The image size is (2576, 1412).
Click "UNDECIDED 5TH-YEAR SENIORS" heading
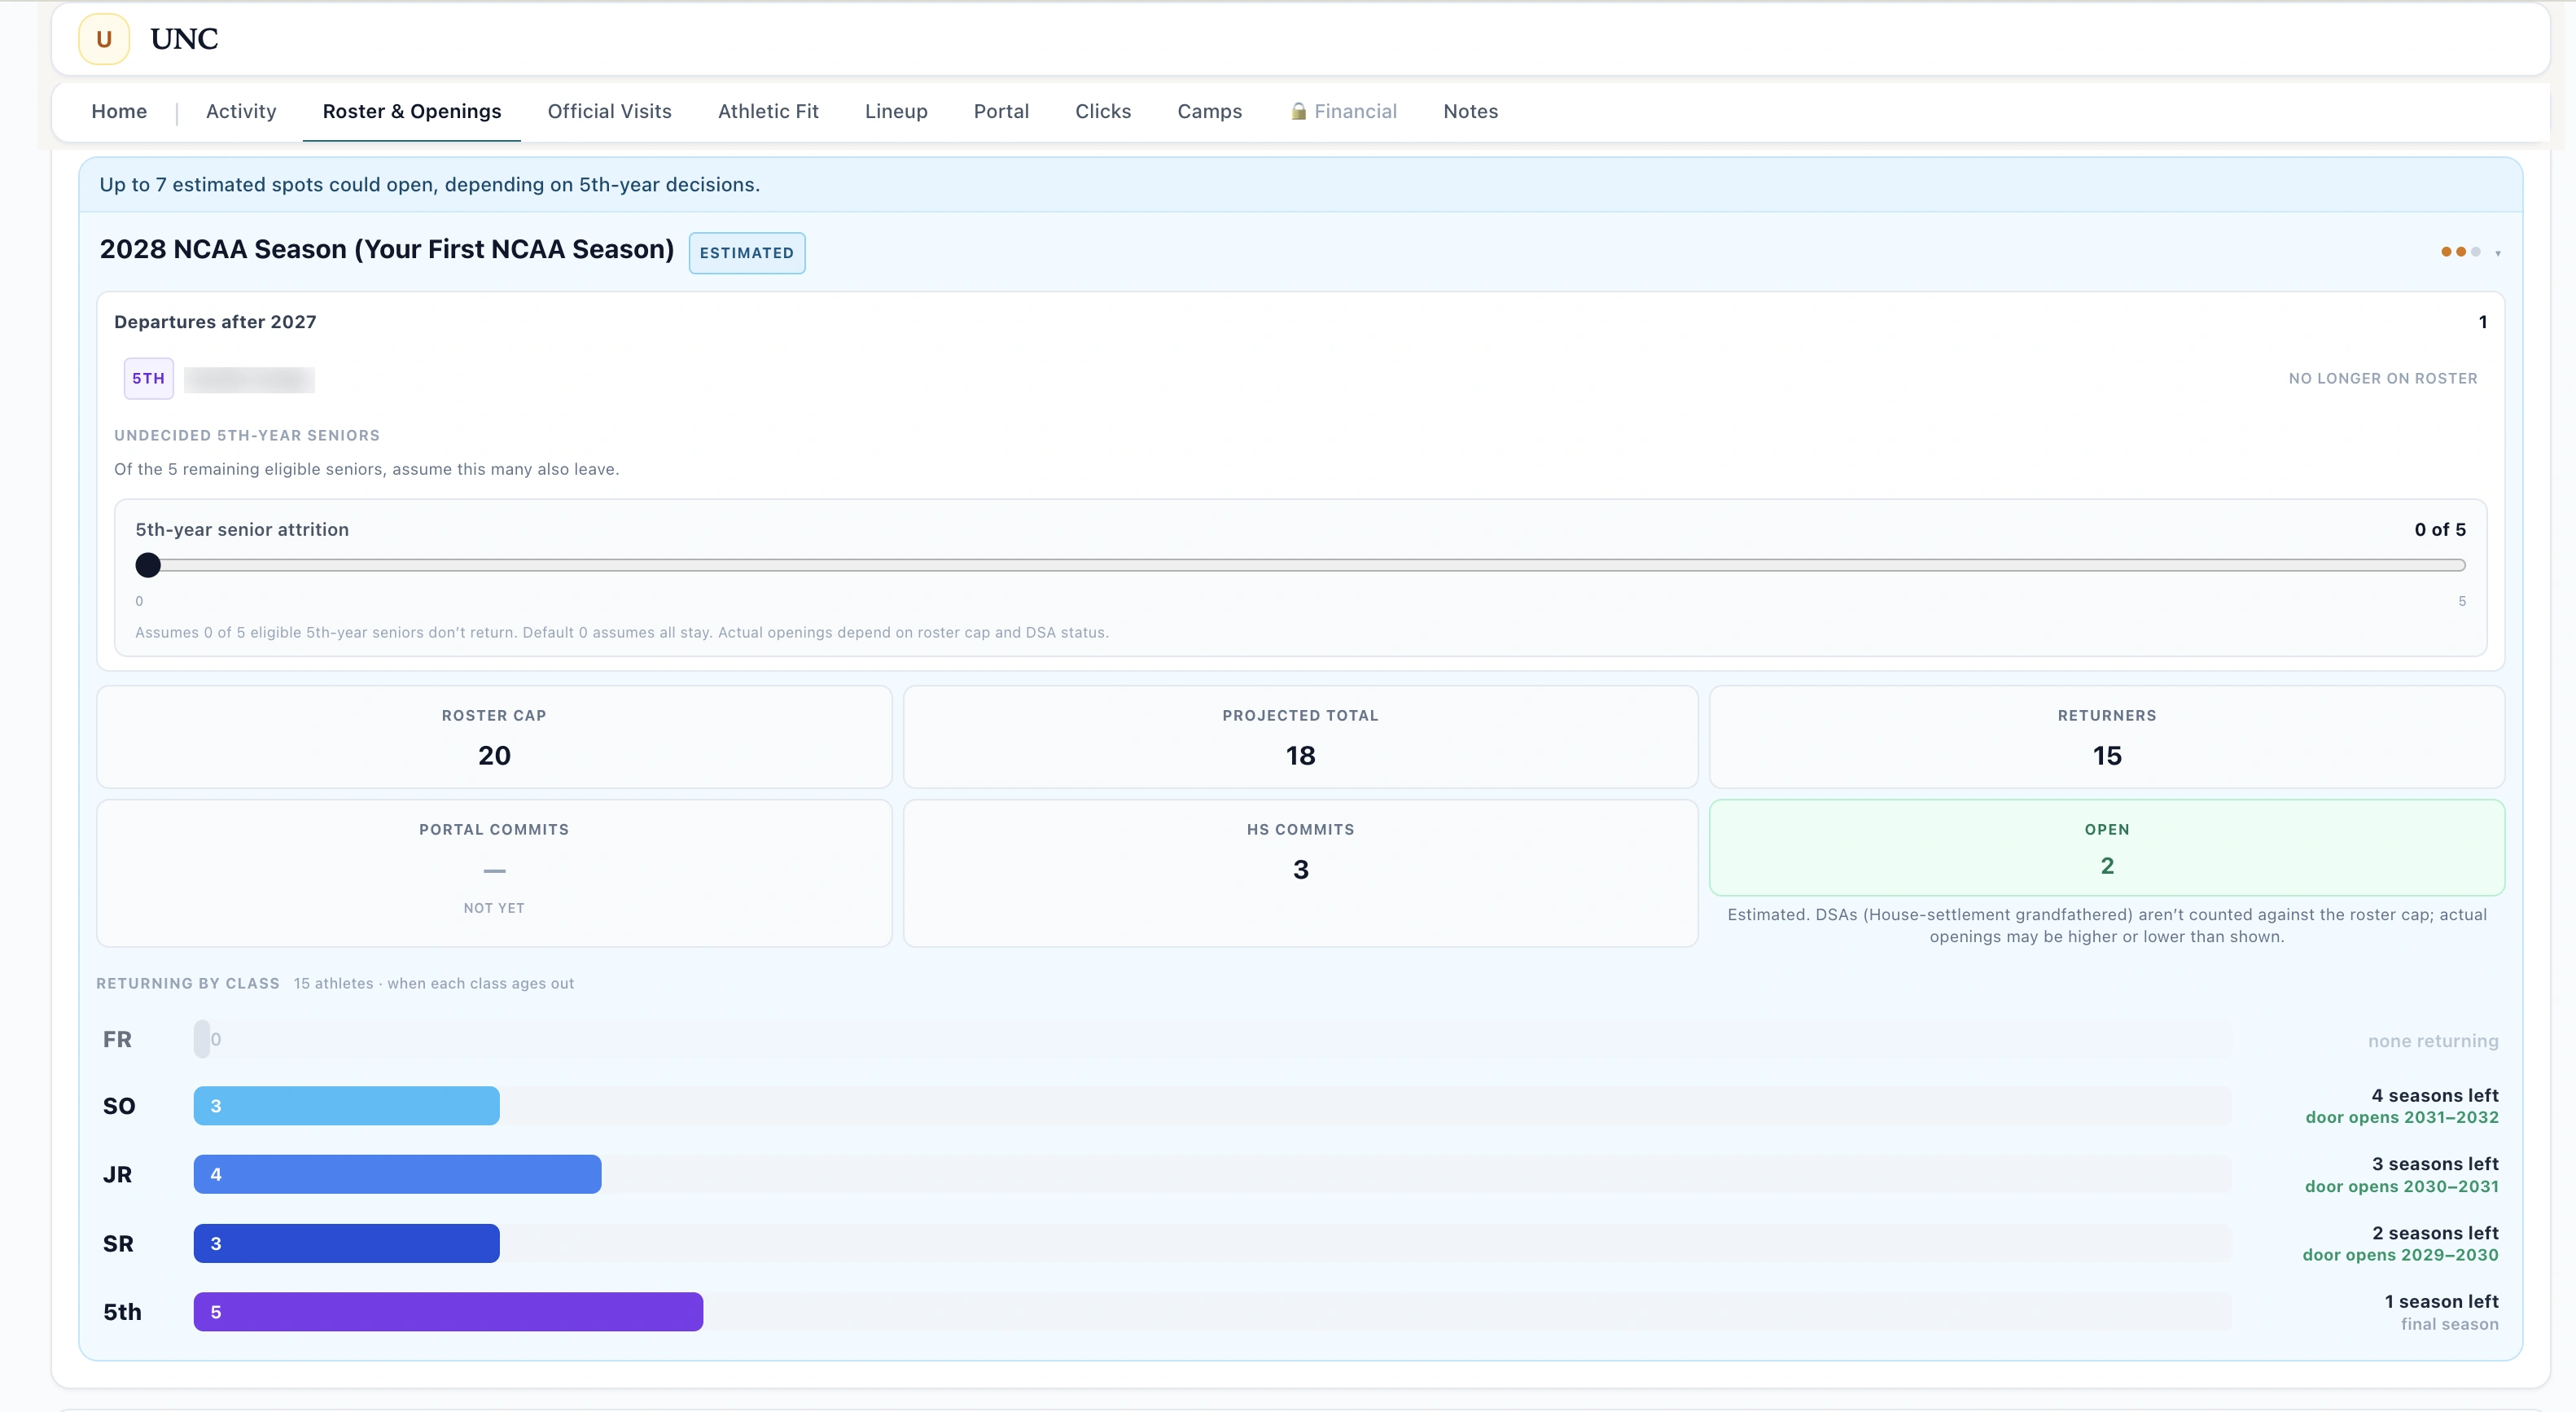[x=247, y=435]
